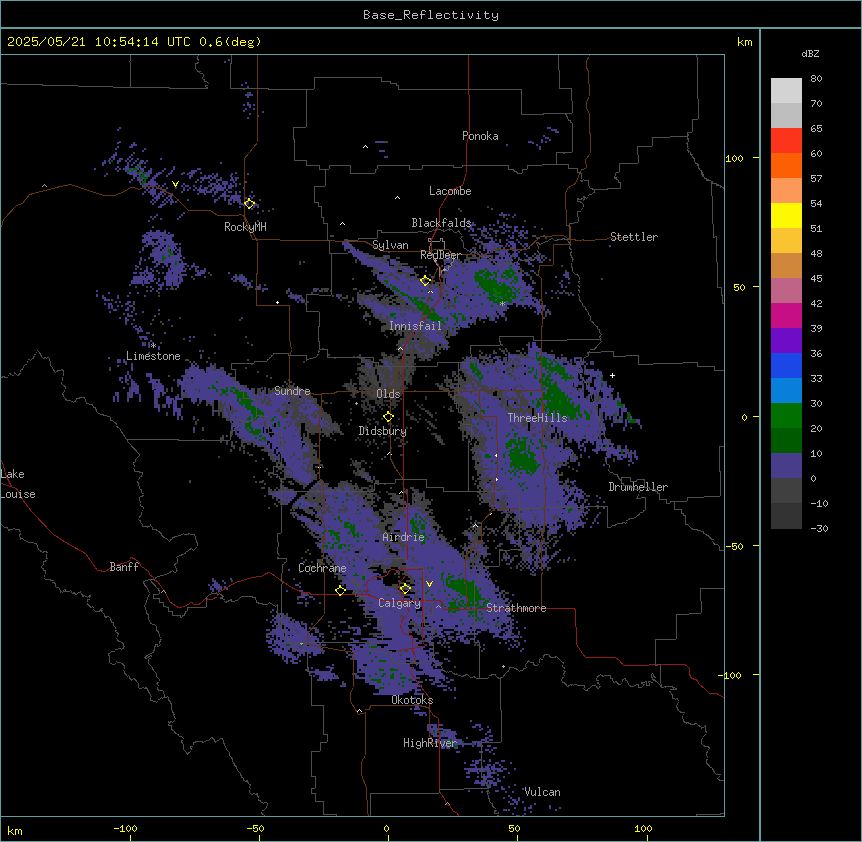
Task: Select the Vulcan label
Action: [x=543, y=792]
